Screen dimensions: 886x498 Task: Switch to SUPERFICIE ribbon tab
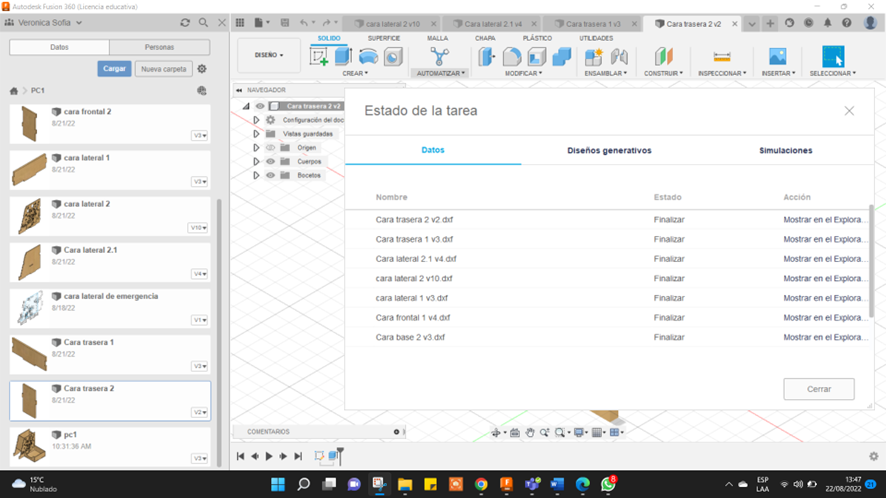coord(384,38)
